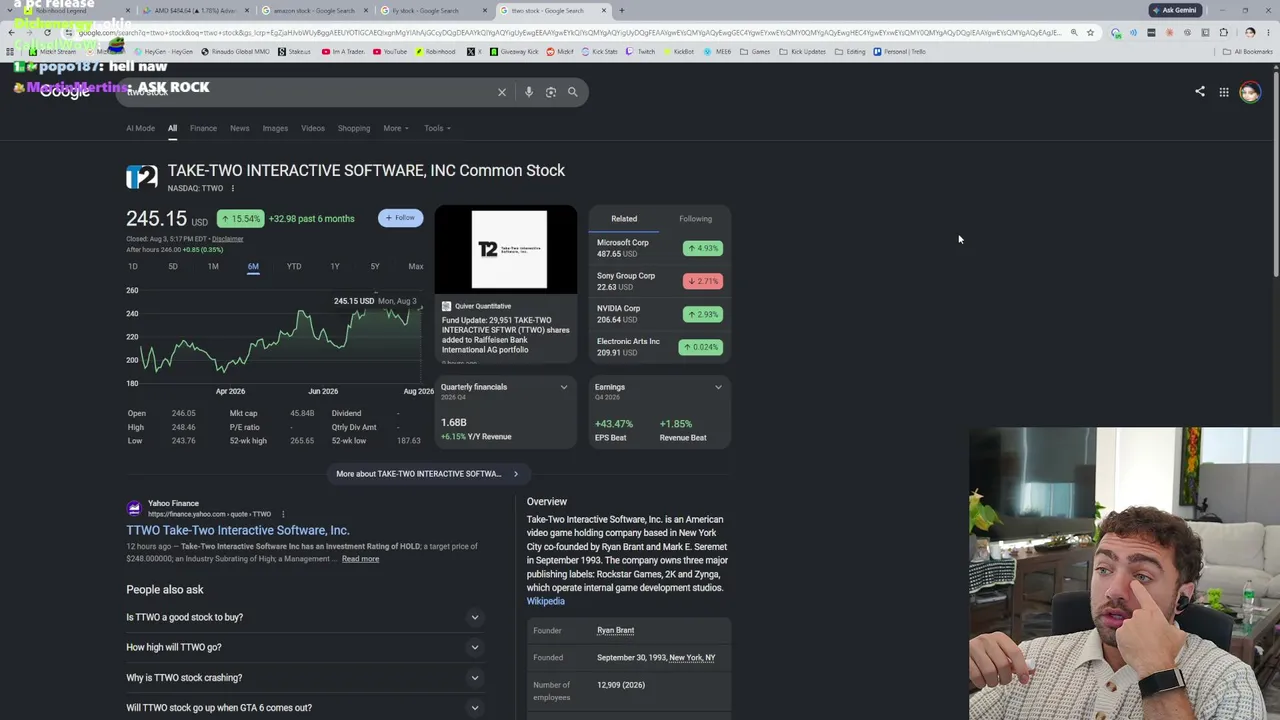This screenshot has height=720, width=1280.
Task: Open the Personal Trello bookmark
Action: (899, 52)
